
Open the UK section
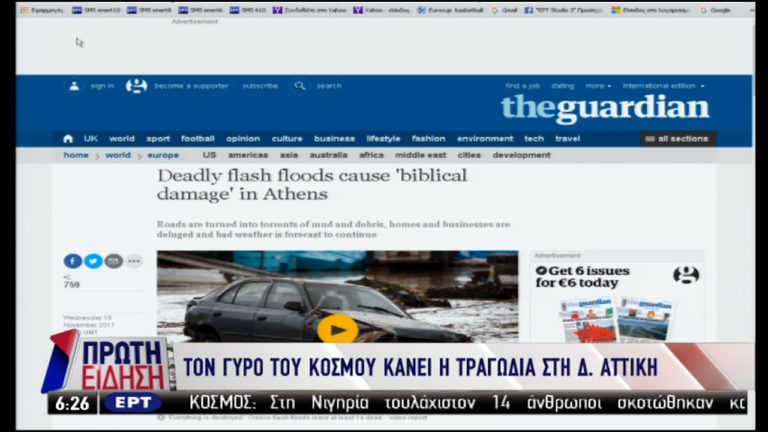[x=91, y=139]
